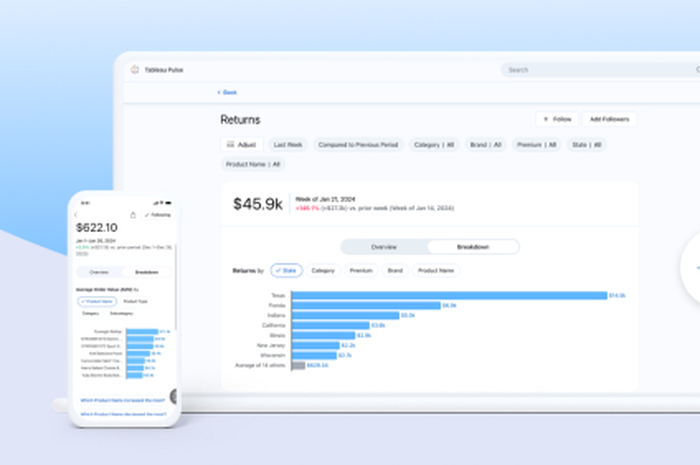Click the top bar in the phone chart

tap(142, 332)
